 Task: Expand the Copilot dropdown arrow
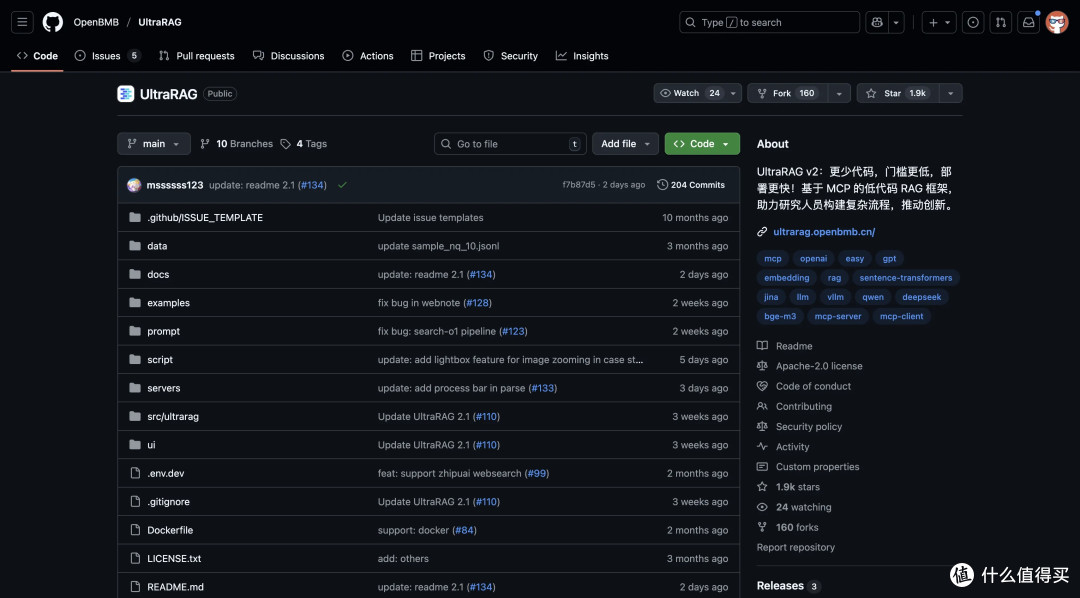click(x=896, y=22)
